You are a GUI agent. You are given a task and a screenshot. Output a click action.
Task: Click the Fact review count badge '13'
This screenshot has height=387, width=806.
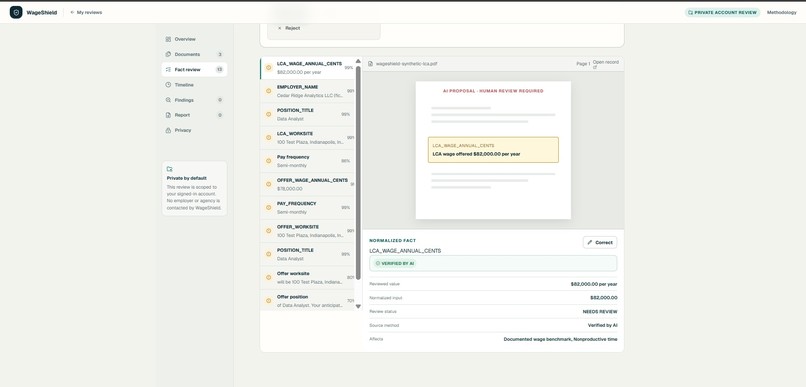pos(219,69)
